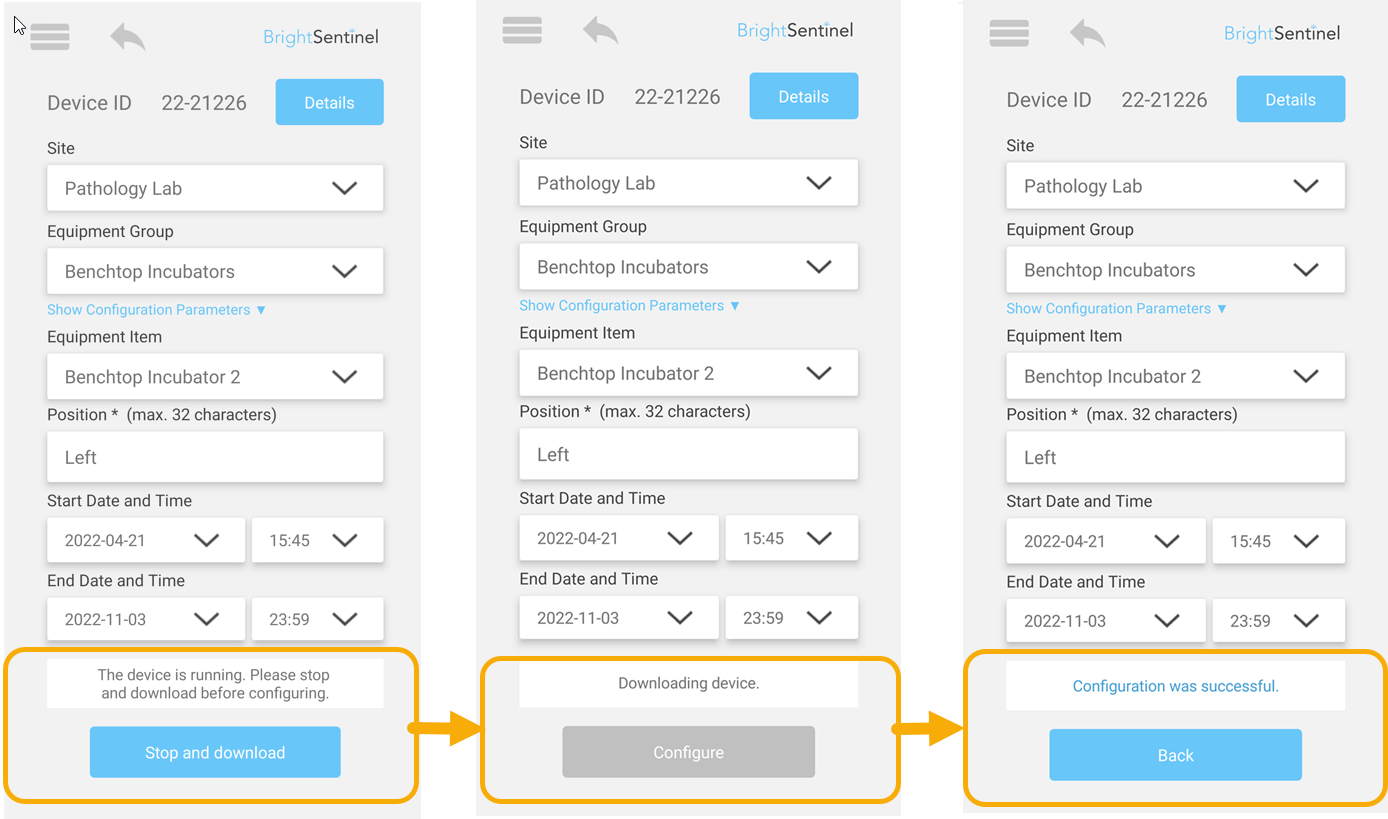Expand Site dropdown in the left screen

[215, 188]
